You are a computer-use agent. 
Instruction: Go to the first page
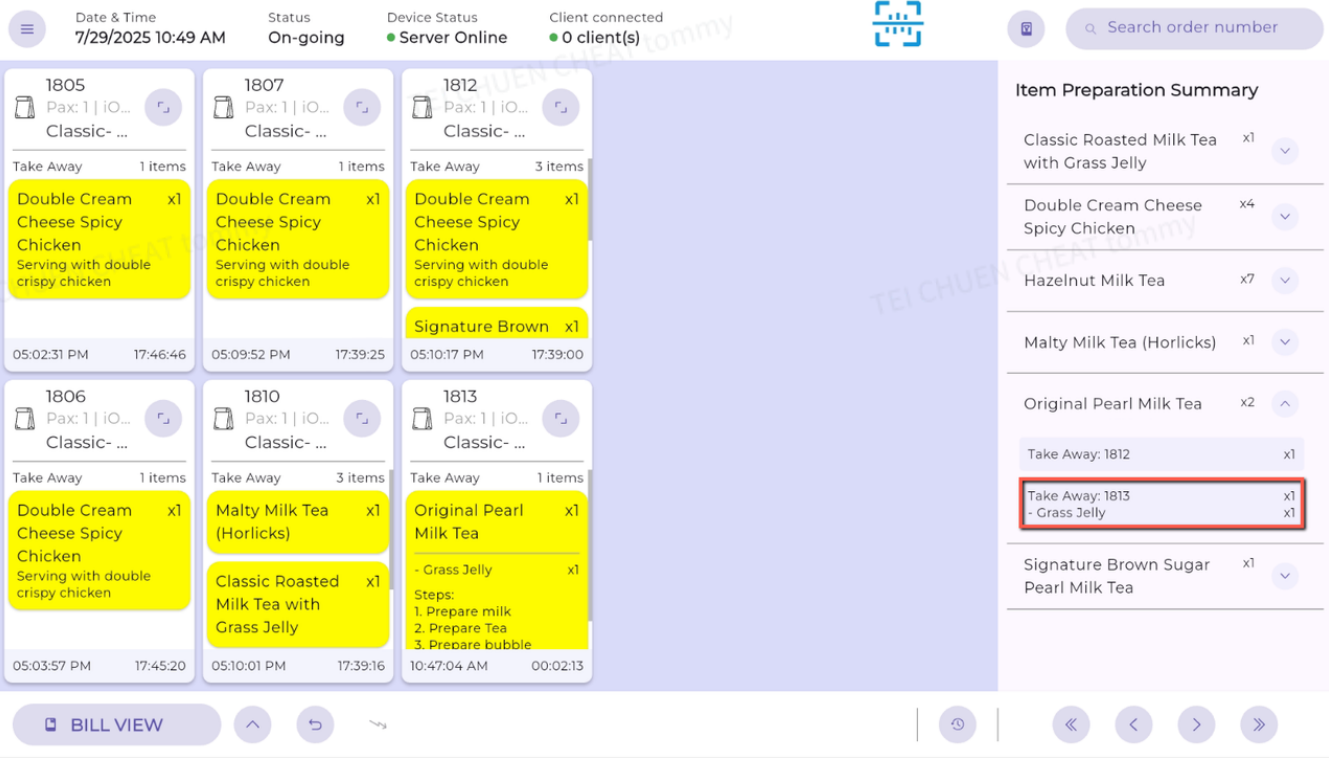(x=1070, y=725)
